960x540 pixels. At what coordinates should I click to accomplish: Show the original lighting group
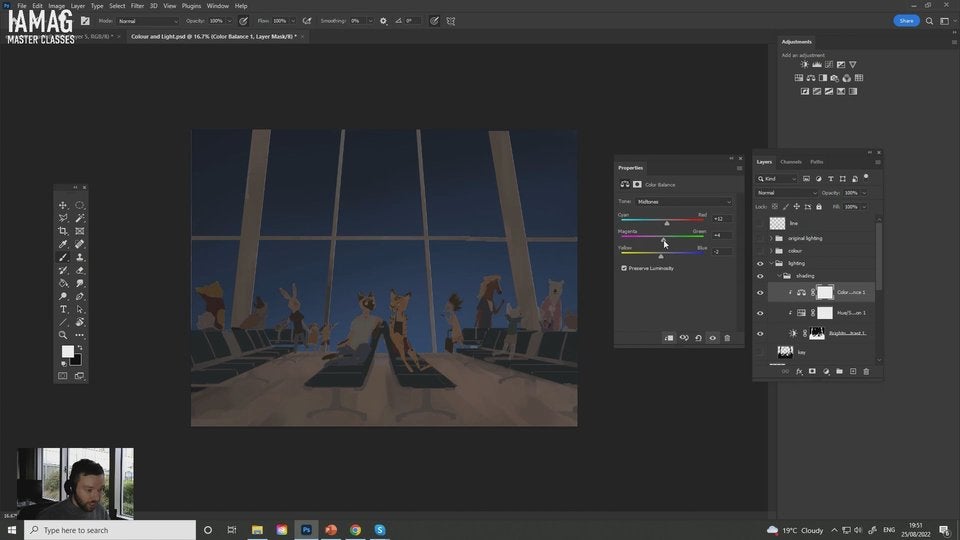760,238
